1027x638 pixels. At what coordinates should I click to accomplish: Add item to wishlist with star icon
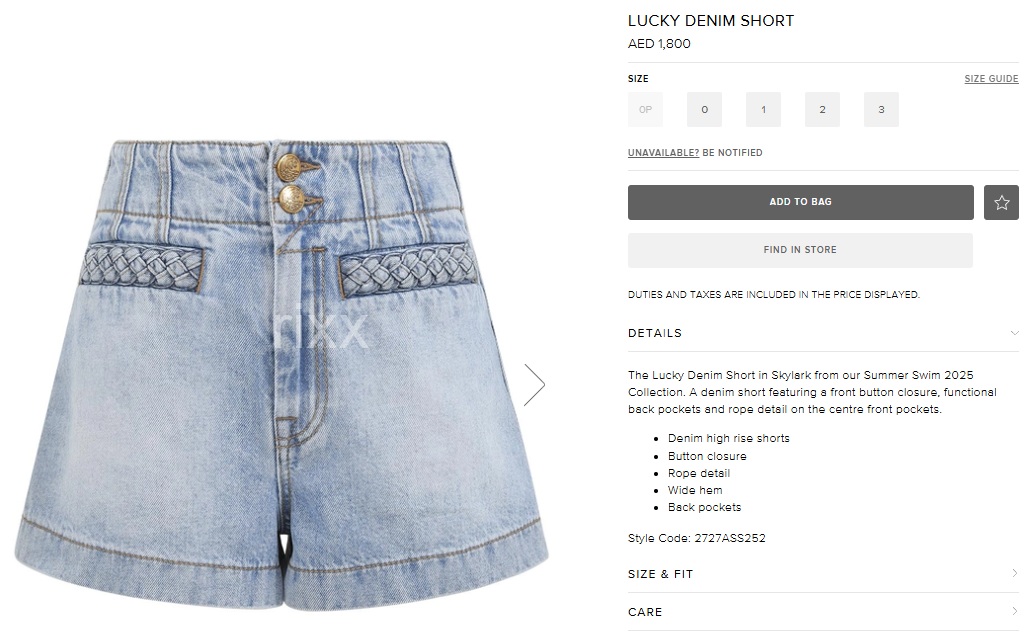click(x=1001, y=202)
